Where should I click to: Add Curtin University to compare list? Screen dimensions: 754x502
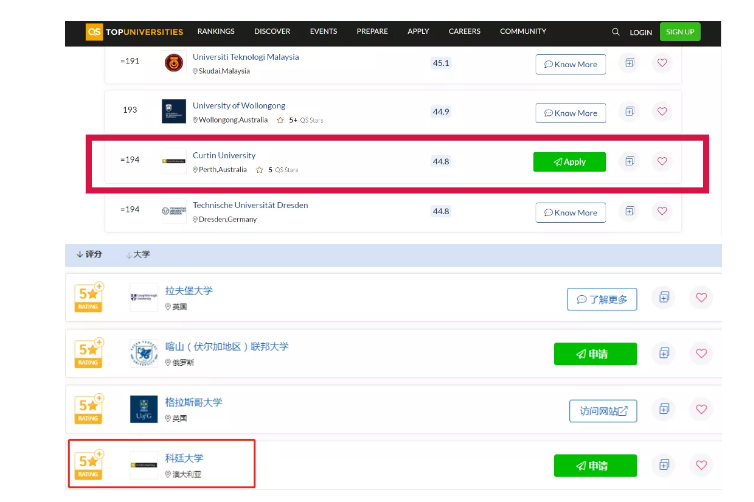629,161
